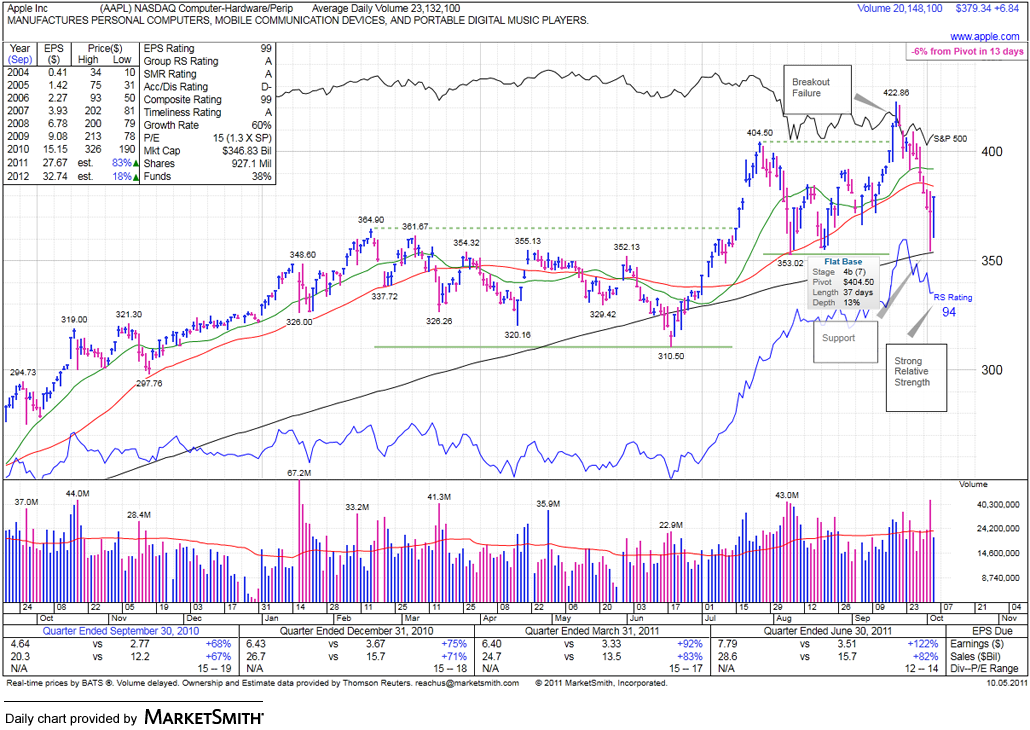The width and height of the screenshot is (1030, 730).
Task: Click the 'Group RS Rating' row label
Action: tap(181, 61)
